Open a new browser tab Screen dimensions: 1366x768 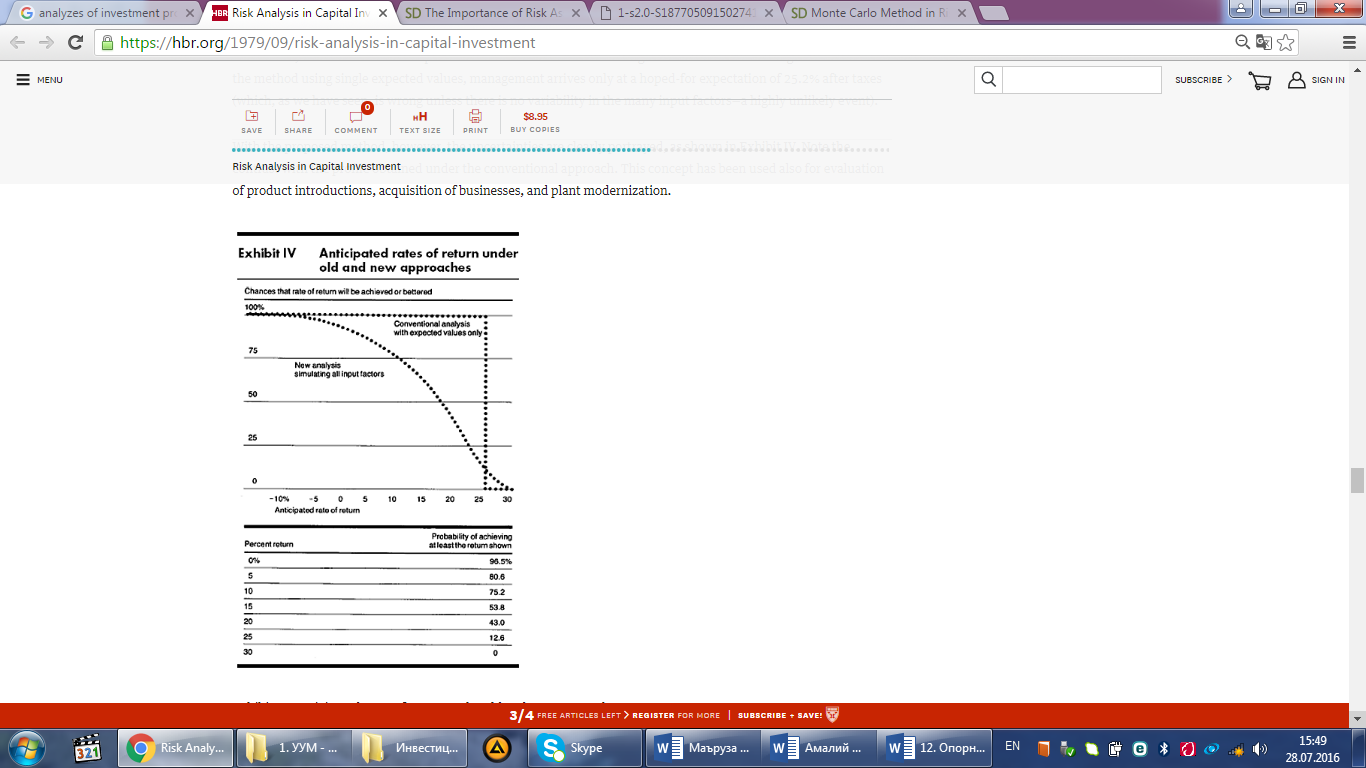(993, 14)
